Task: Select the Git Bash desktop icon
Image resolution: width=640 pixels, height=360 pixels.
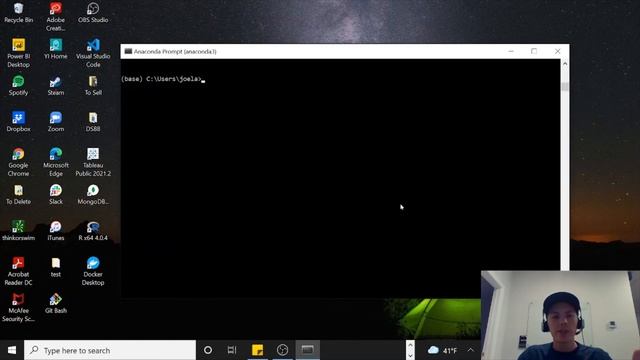Action: (56, 303)
